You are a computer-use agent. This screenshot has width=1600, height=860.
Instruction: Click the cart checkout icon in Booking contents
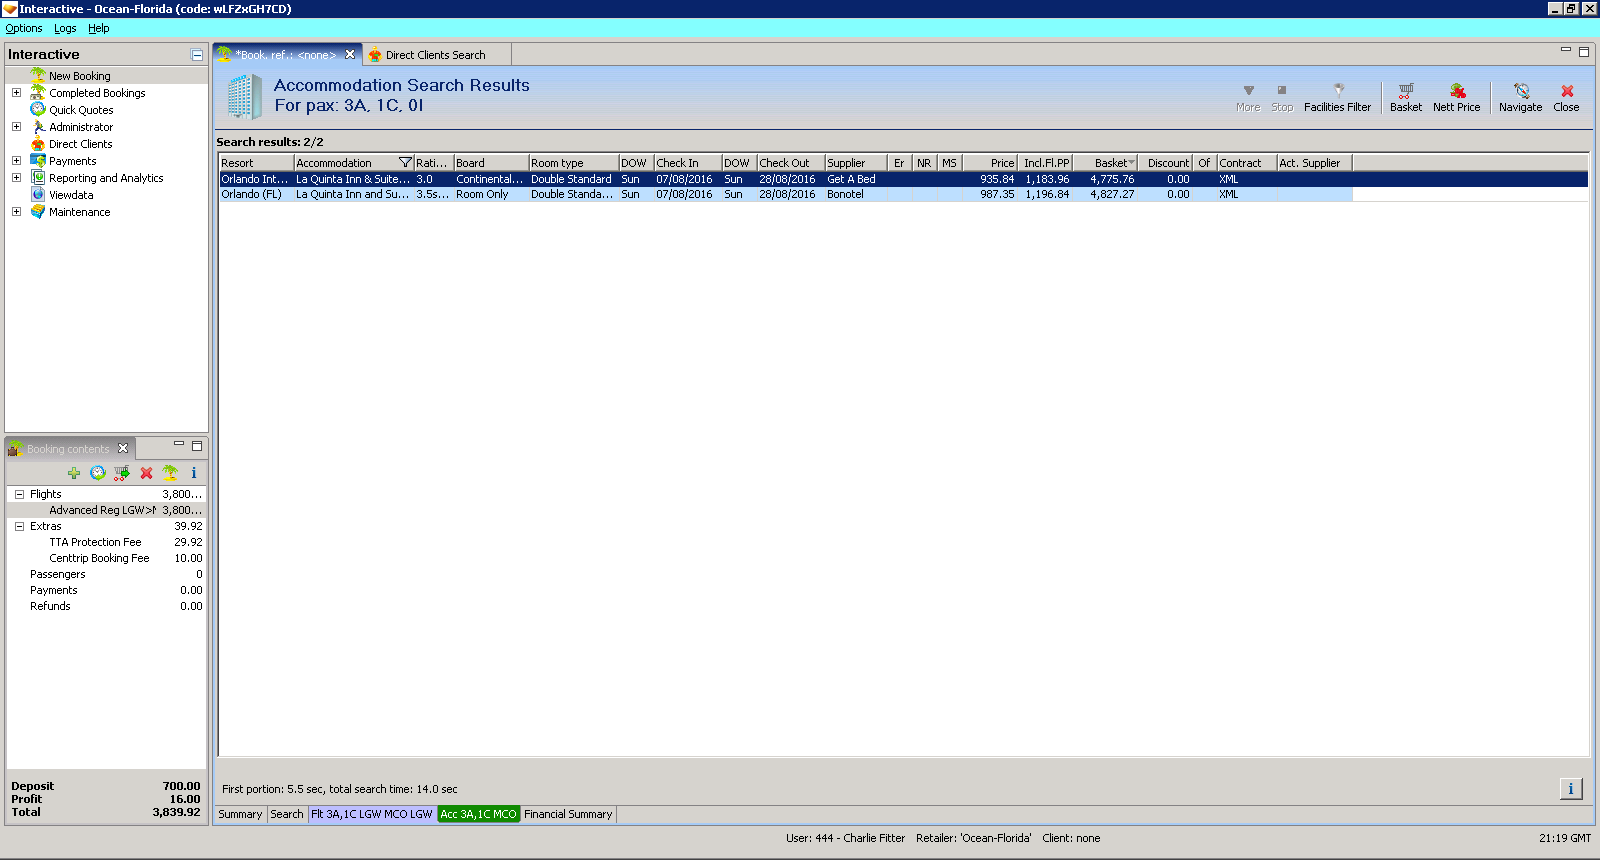point(122,473)
